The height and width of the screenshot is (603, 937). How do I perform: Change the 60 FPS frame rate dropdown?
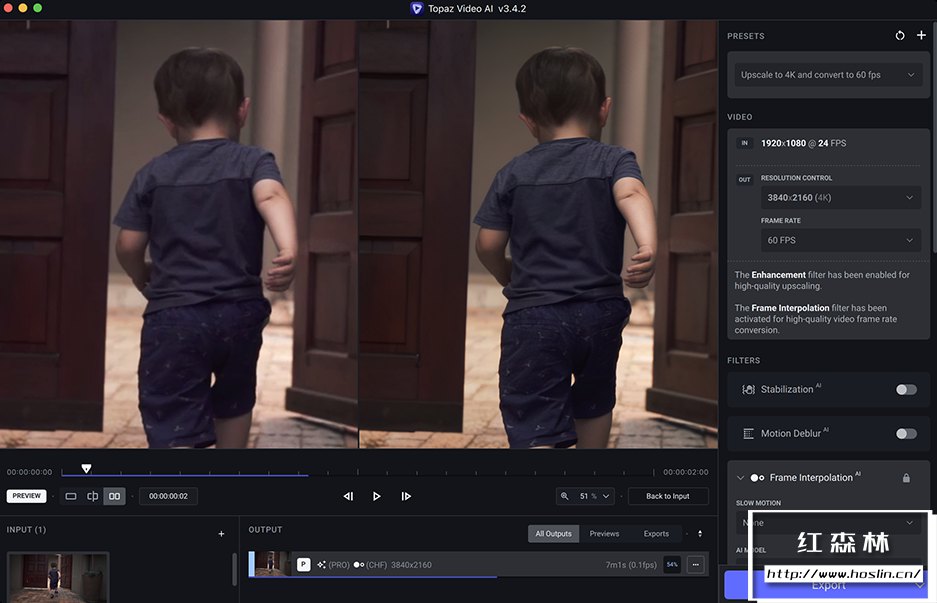tap(840, 240)
